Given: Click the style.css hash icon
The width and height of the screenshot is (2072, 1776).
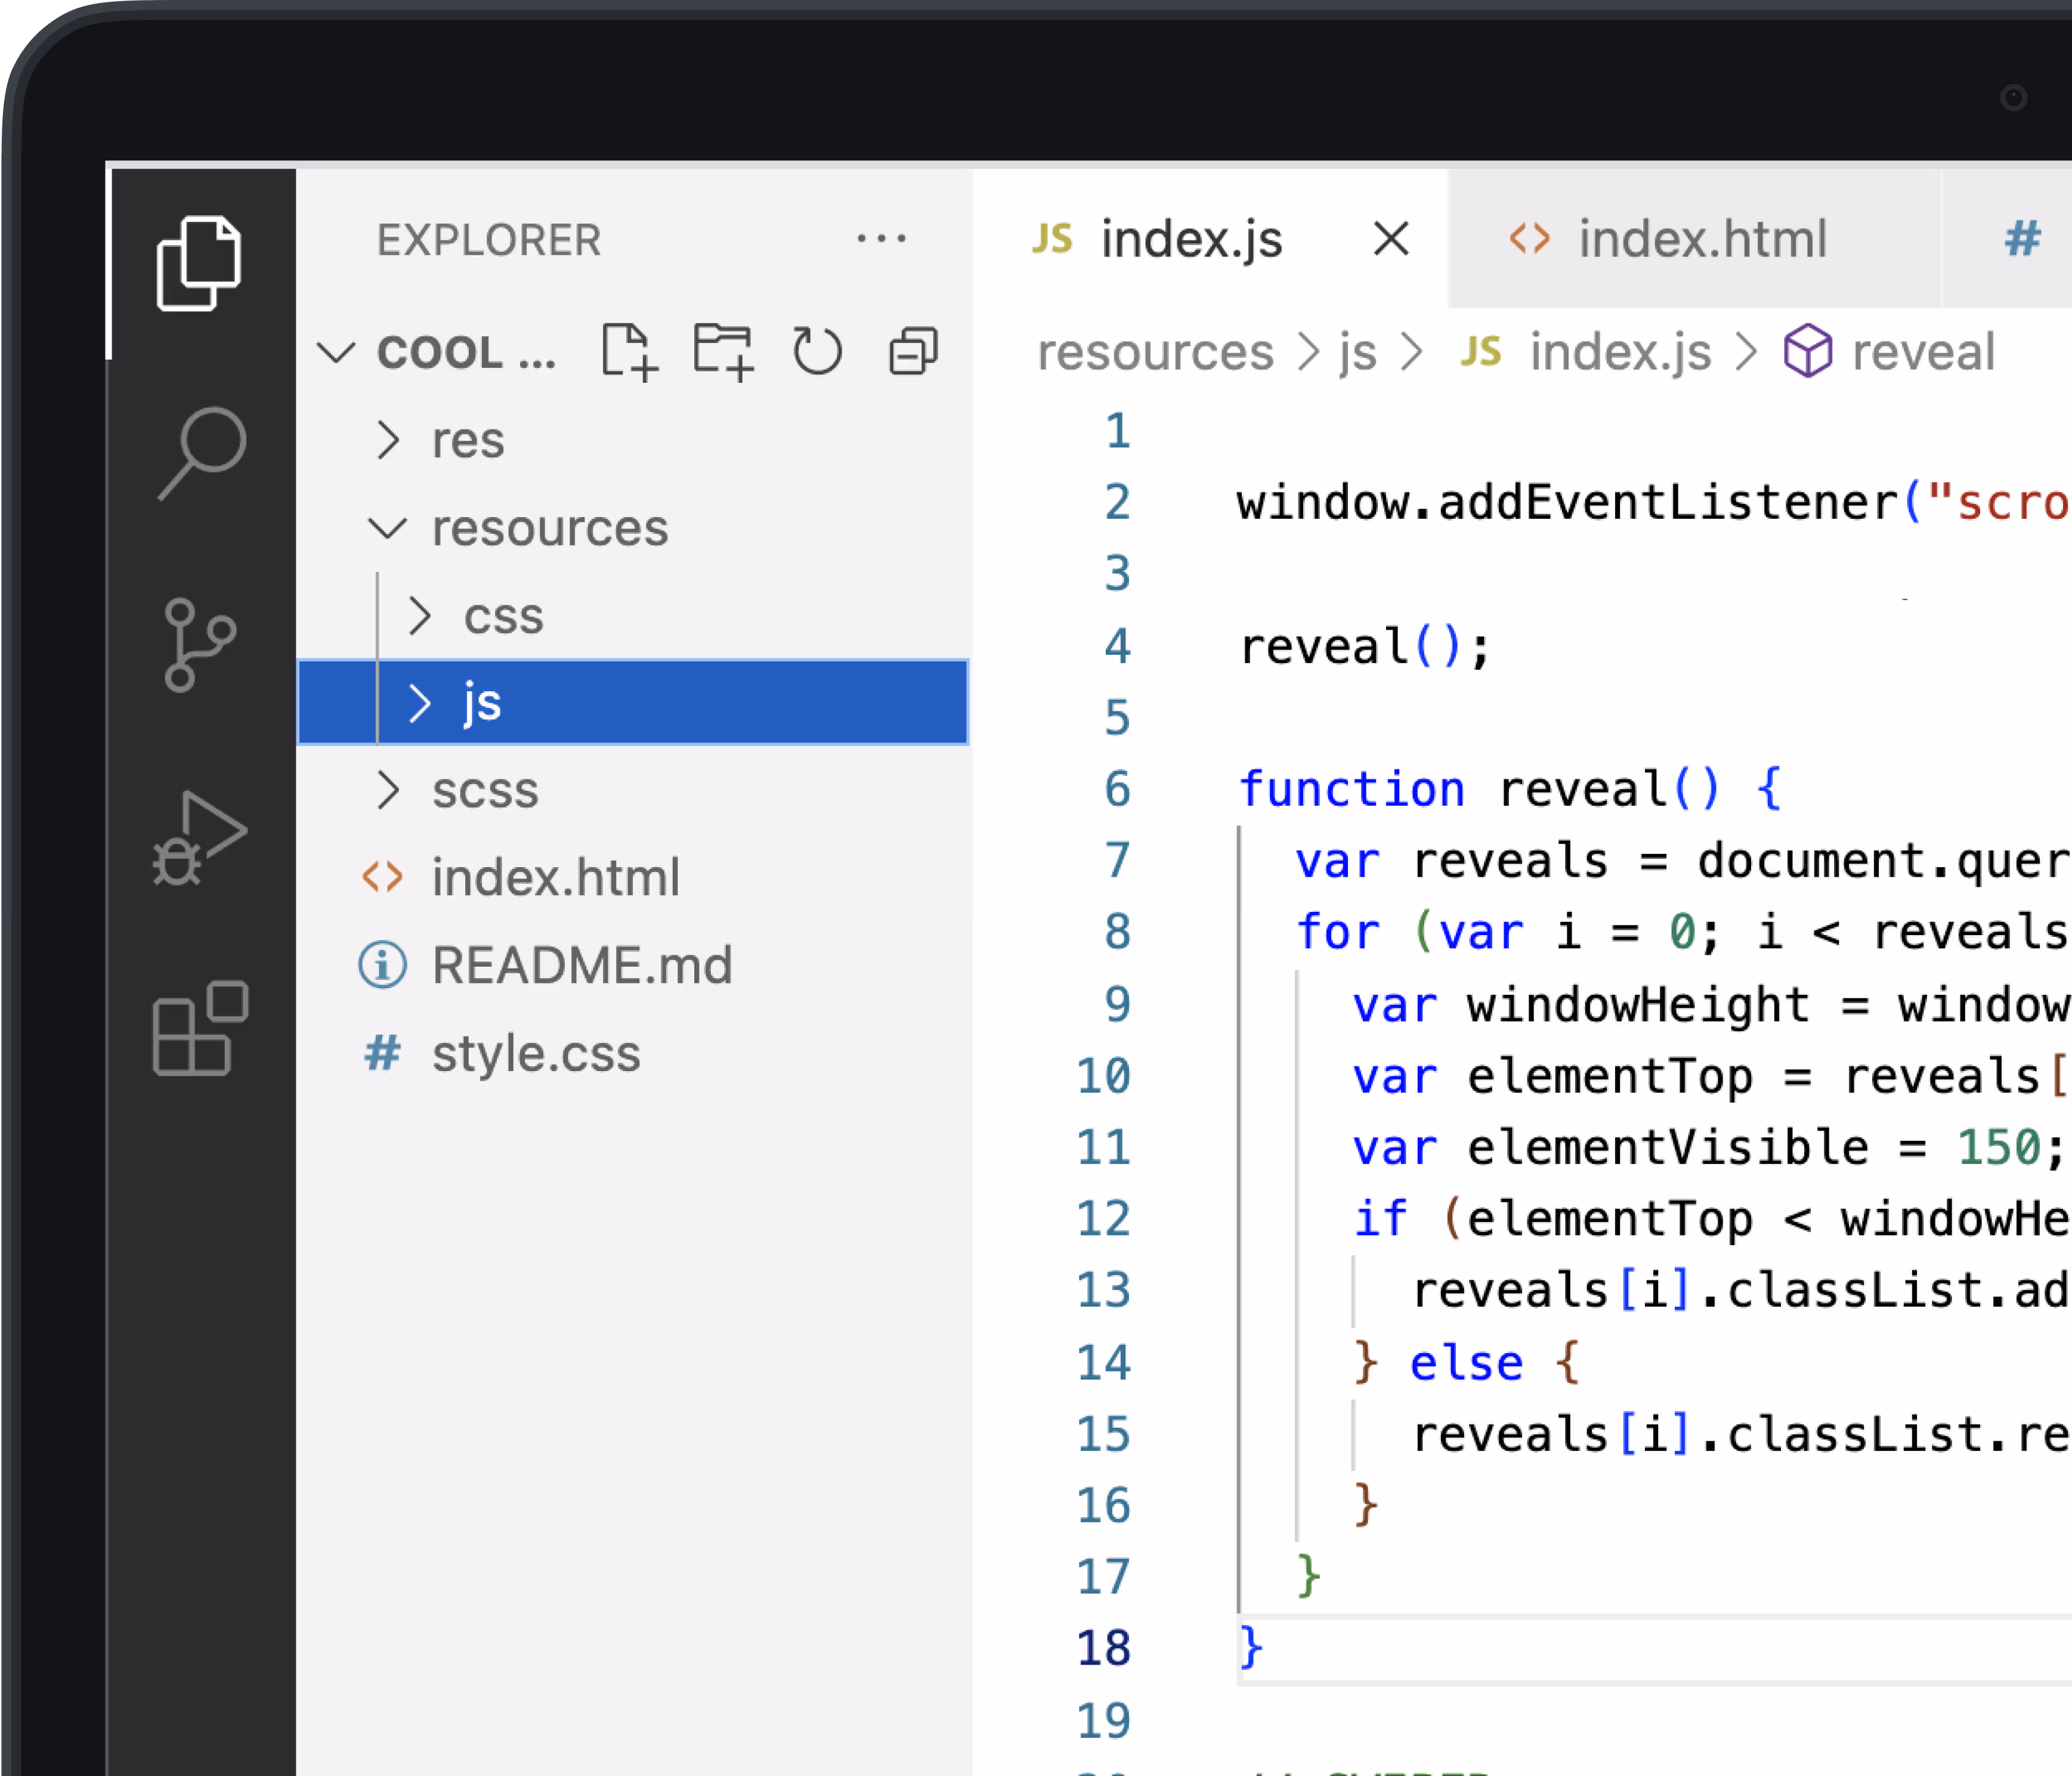Looking at the screenshot, I should (x=382, y=1053).
